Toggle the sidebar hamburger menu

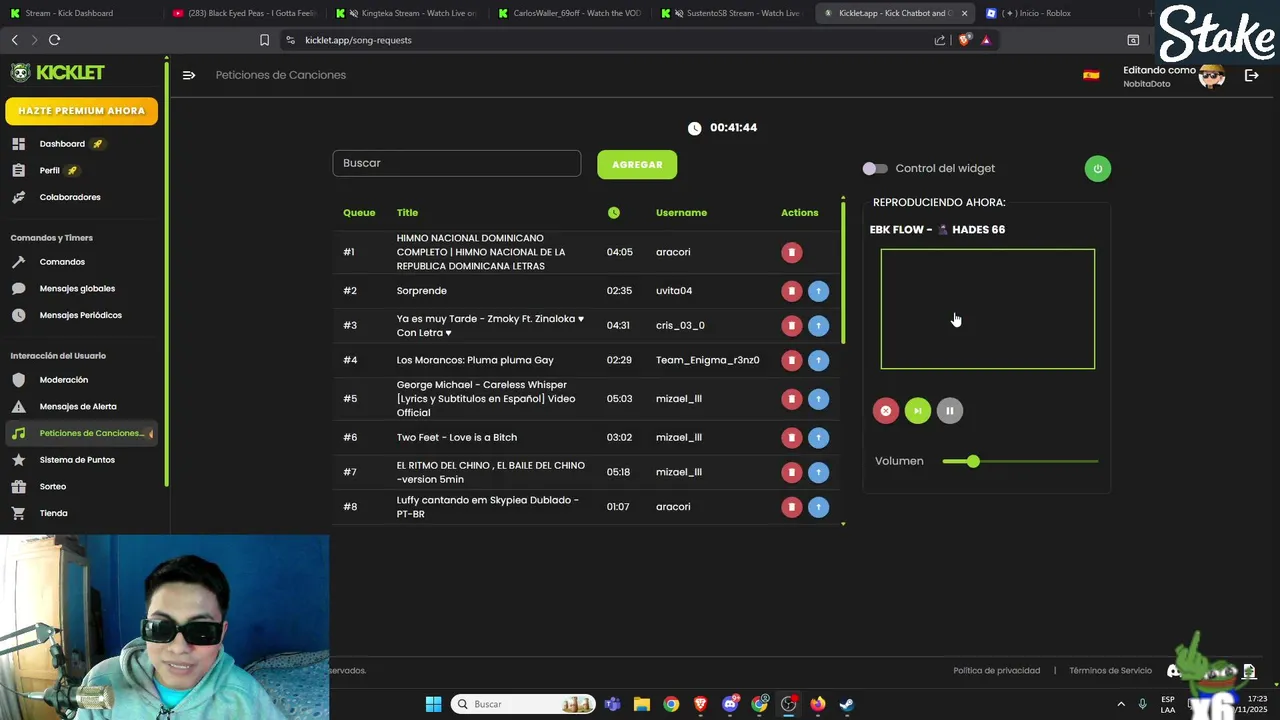tap(189, 75)
